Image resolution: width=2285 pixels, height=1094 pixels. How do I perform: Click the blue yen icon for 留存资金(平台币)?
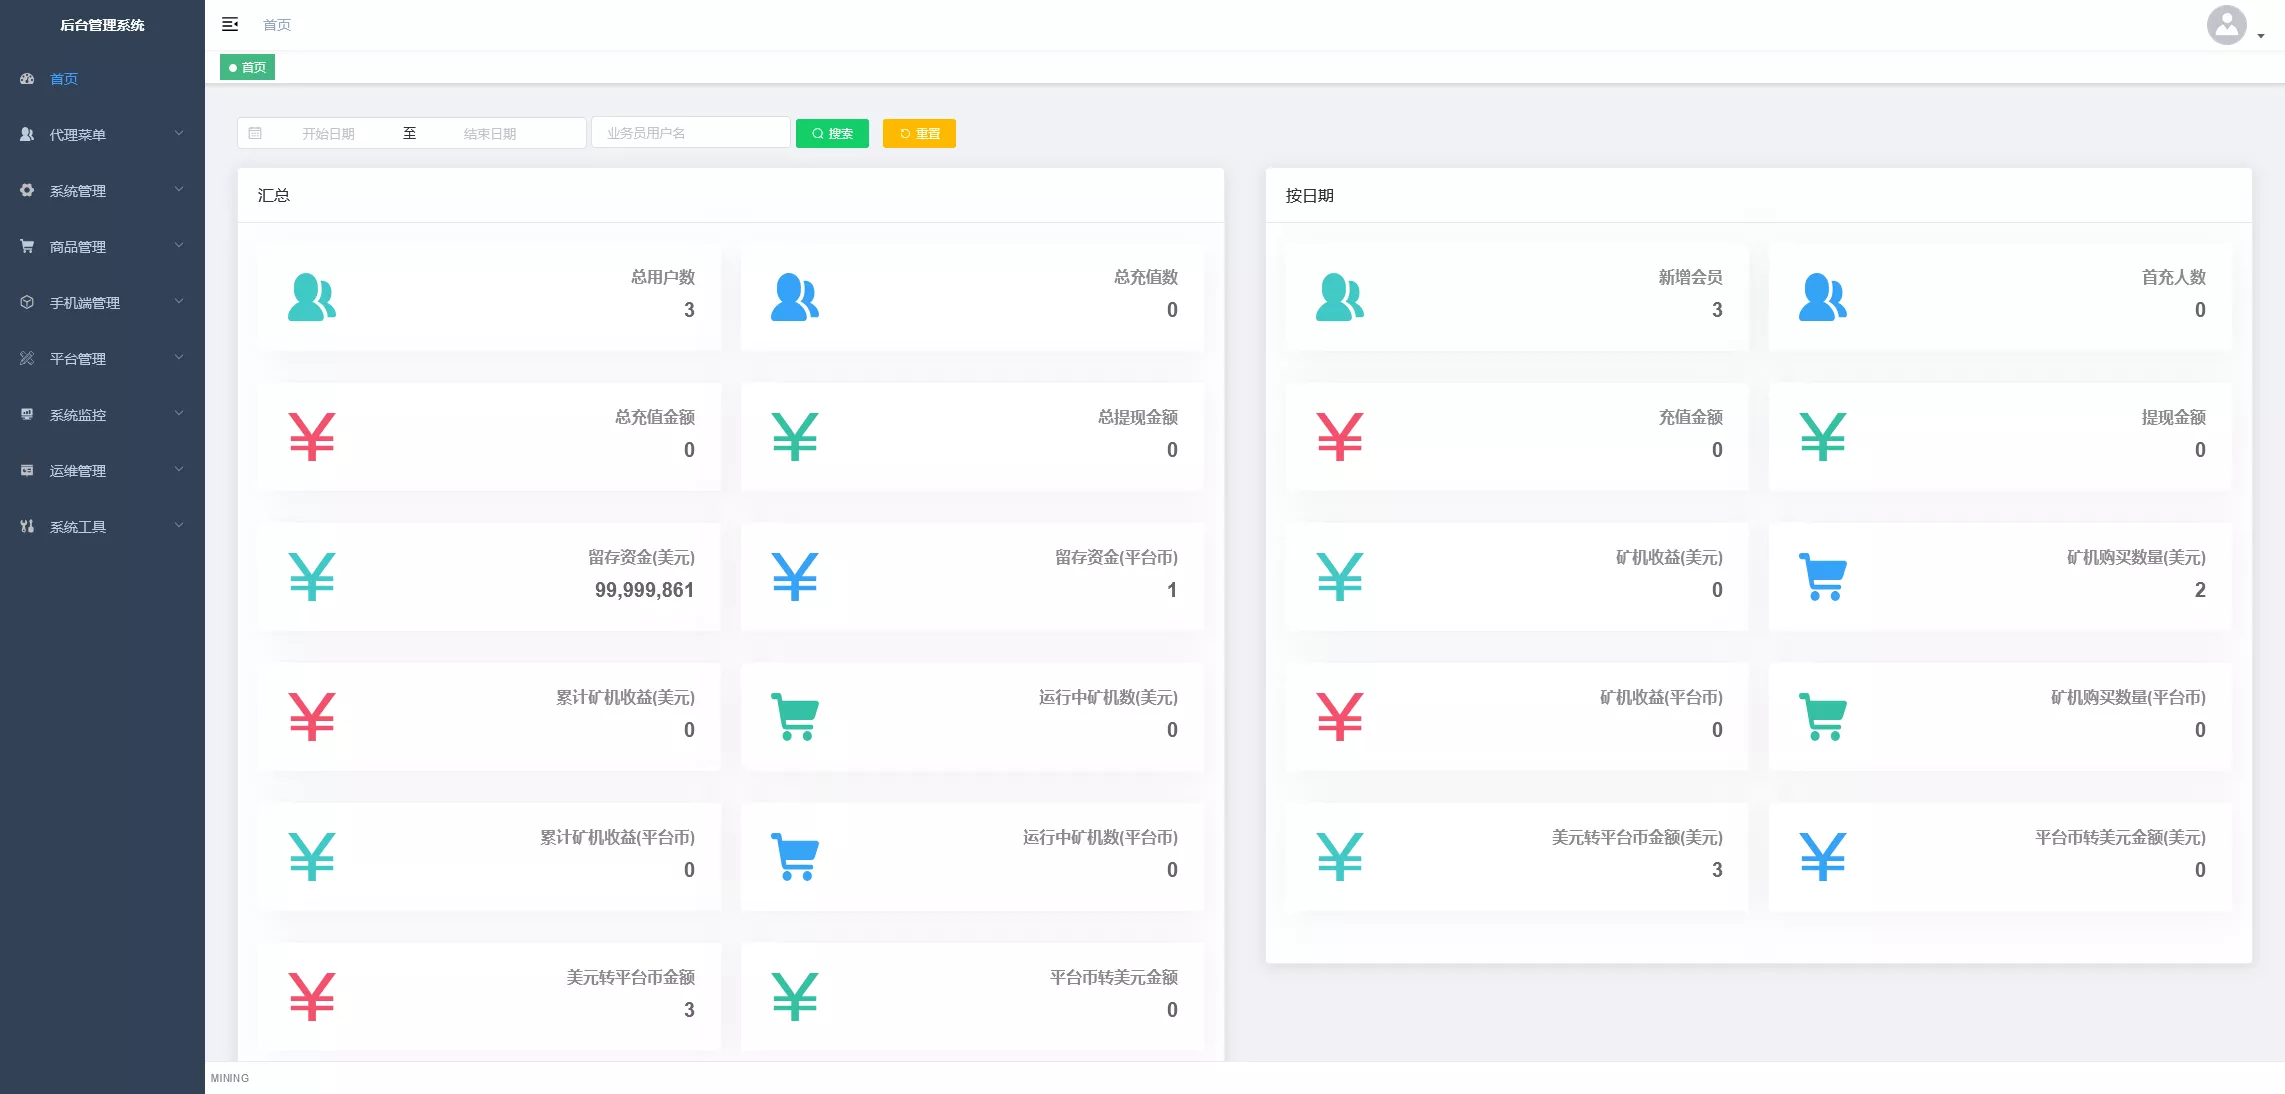click(x=795, y=577)
